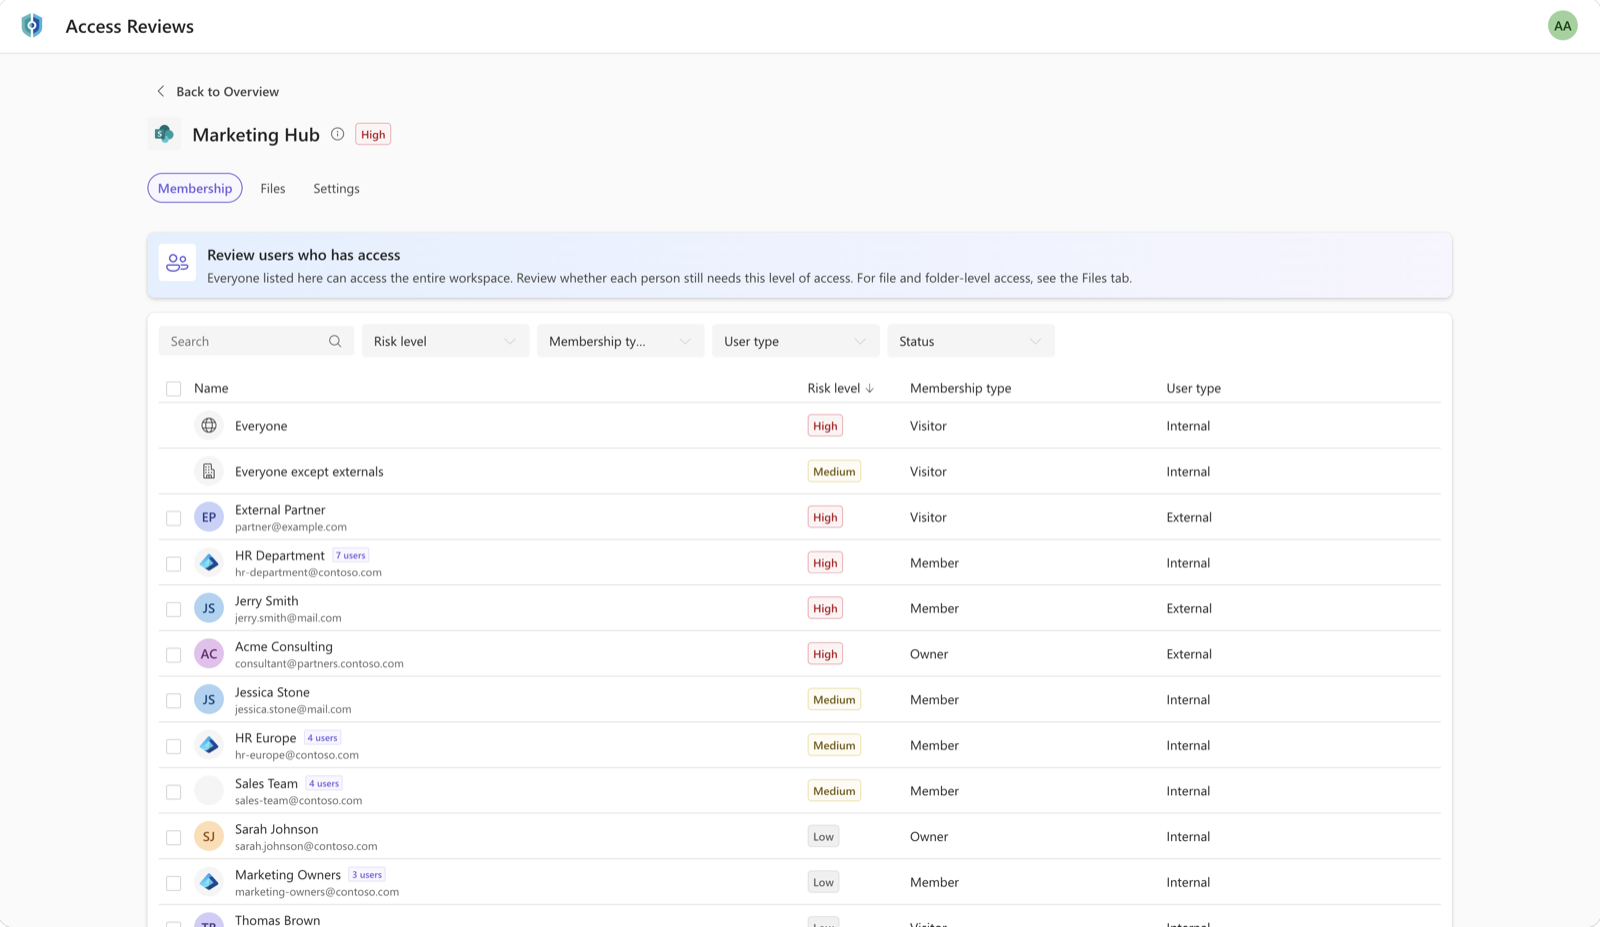Click Jerry Smith's JS avatar
Image resolution: width=1600 pixels, height=927 pixels.
209,608
